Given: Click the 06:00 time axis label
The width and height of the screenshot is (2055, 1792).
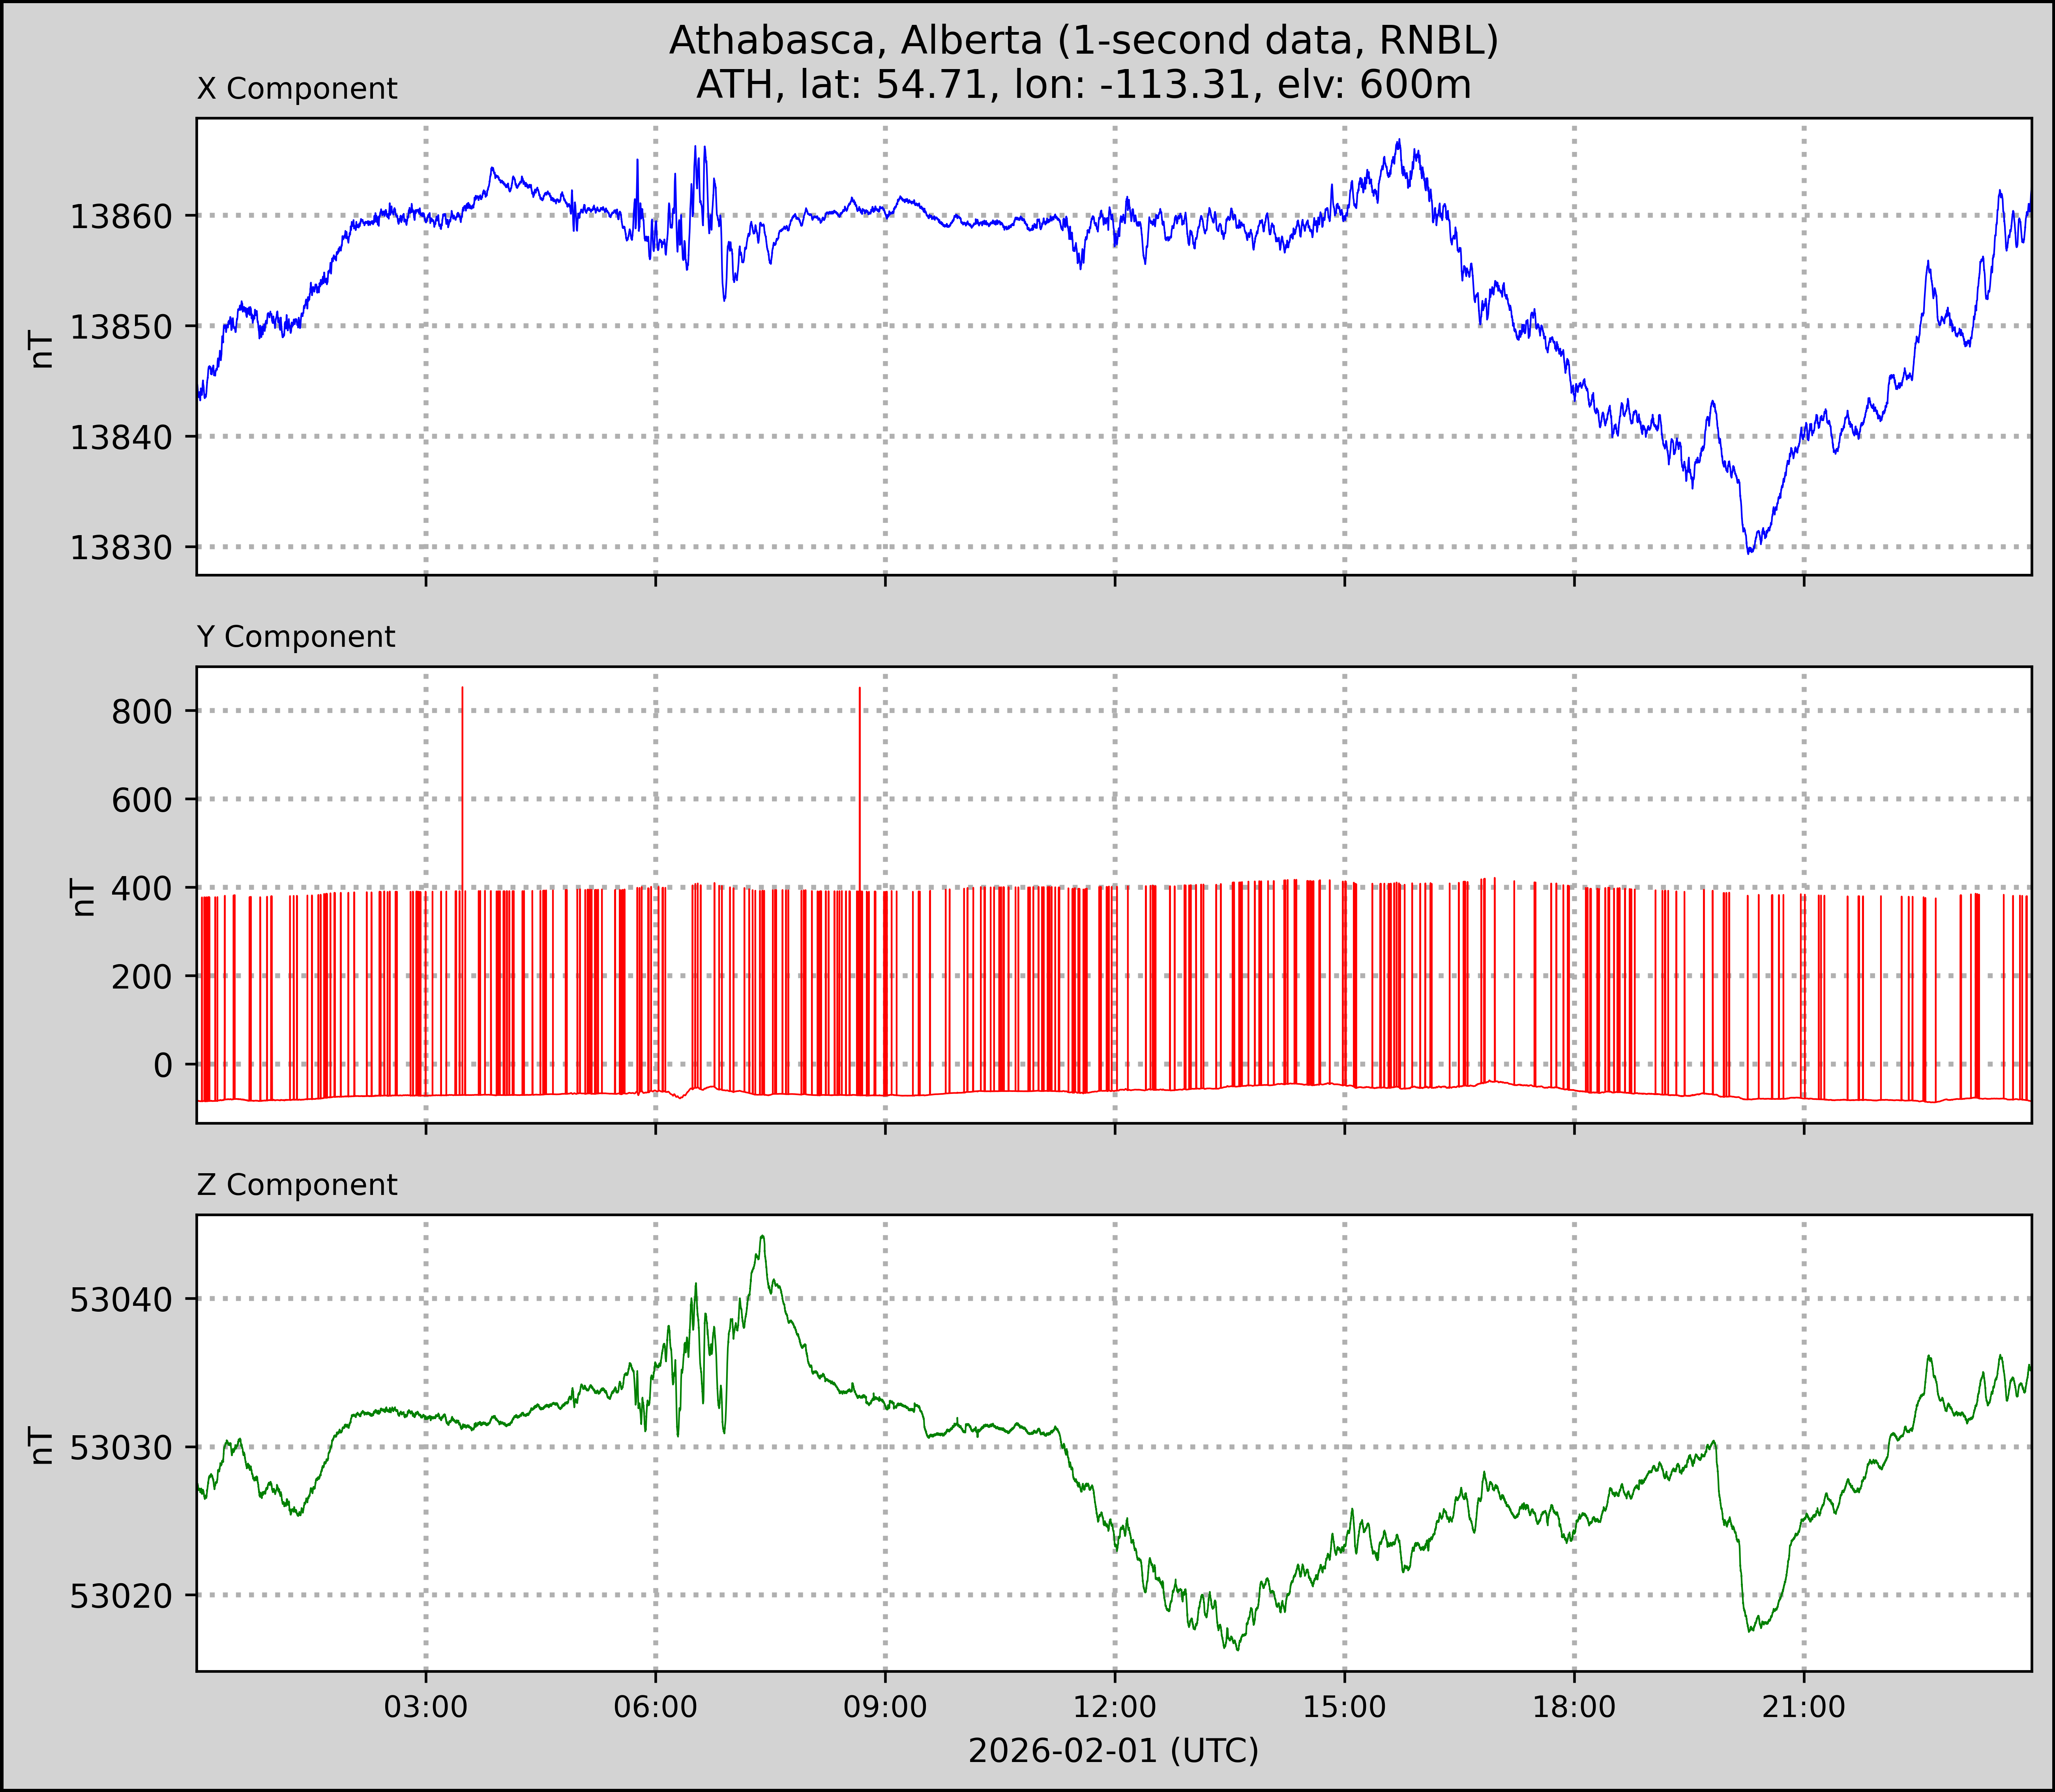Looking at the screenshot, I should [x=655, y=1707].
